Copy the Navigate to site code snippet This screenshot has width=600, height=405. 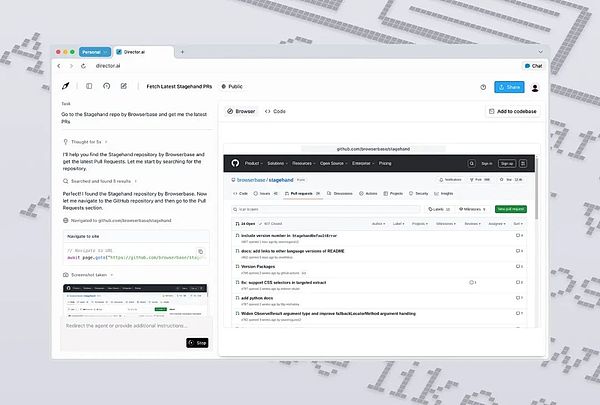tap(200, 251)
